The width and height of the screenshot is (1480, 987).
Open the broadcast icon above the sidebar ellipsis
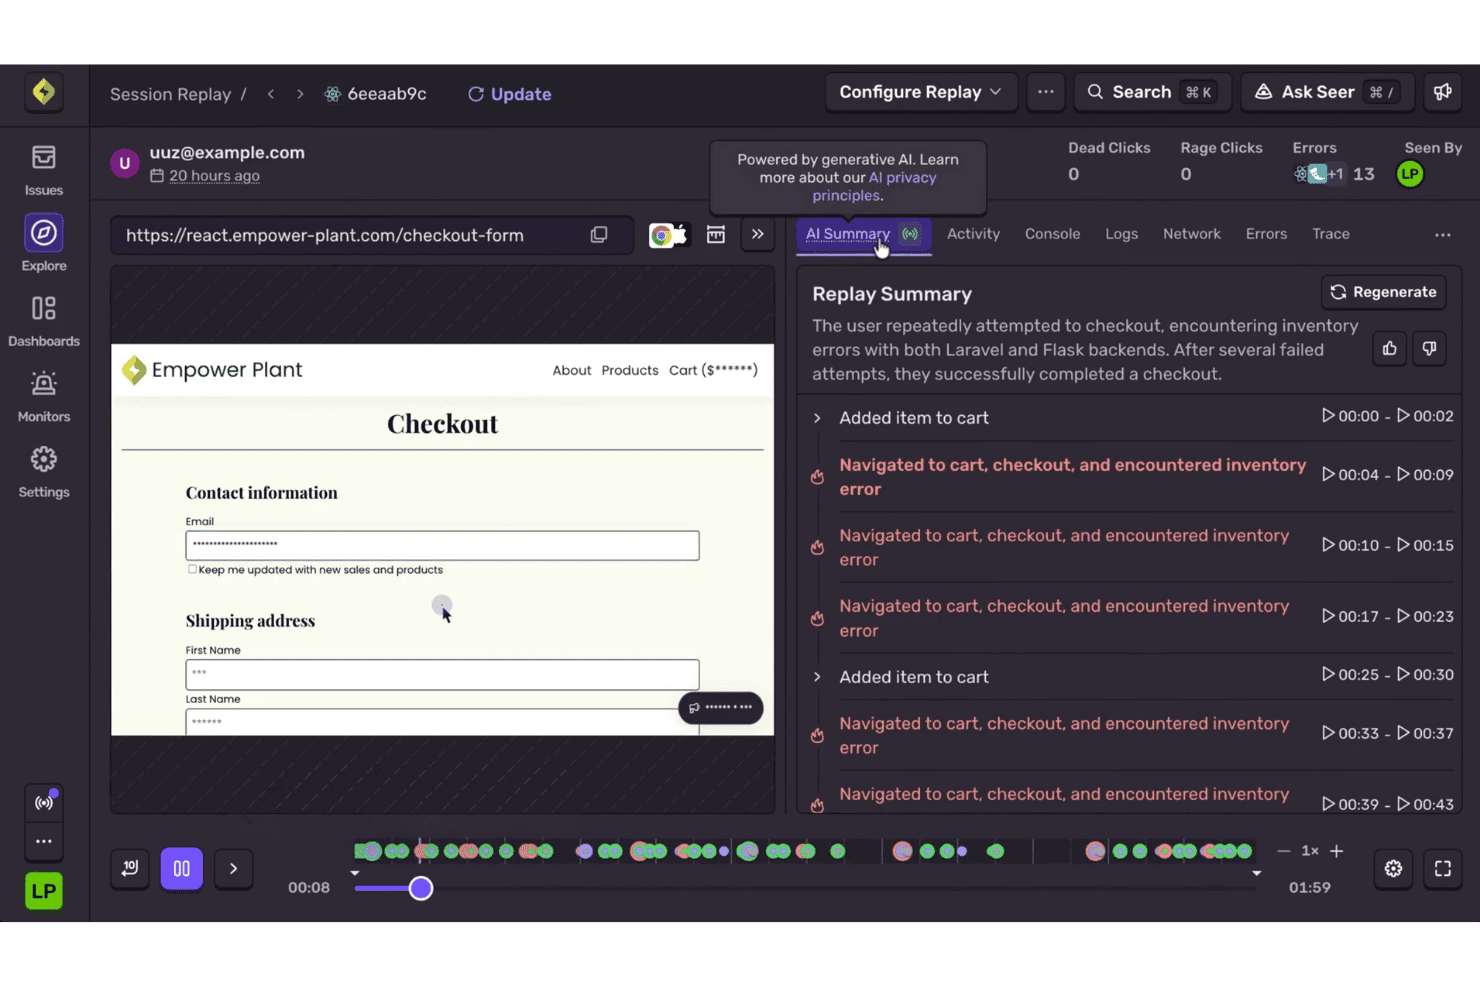tap(44, 802)
